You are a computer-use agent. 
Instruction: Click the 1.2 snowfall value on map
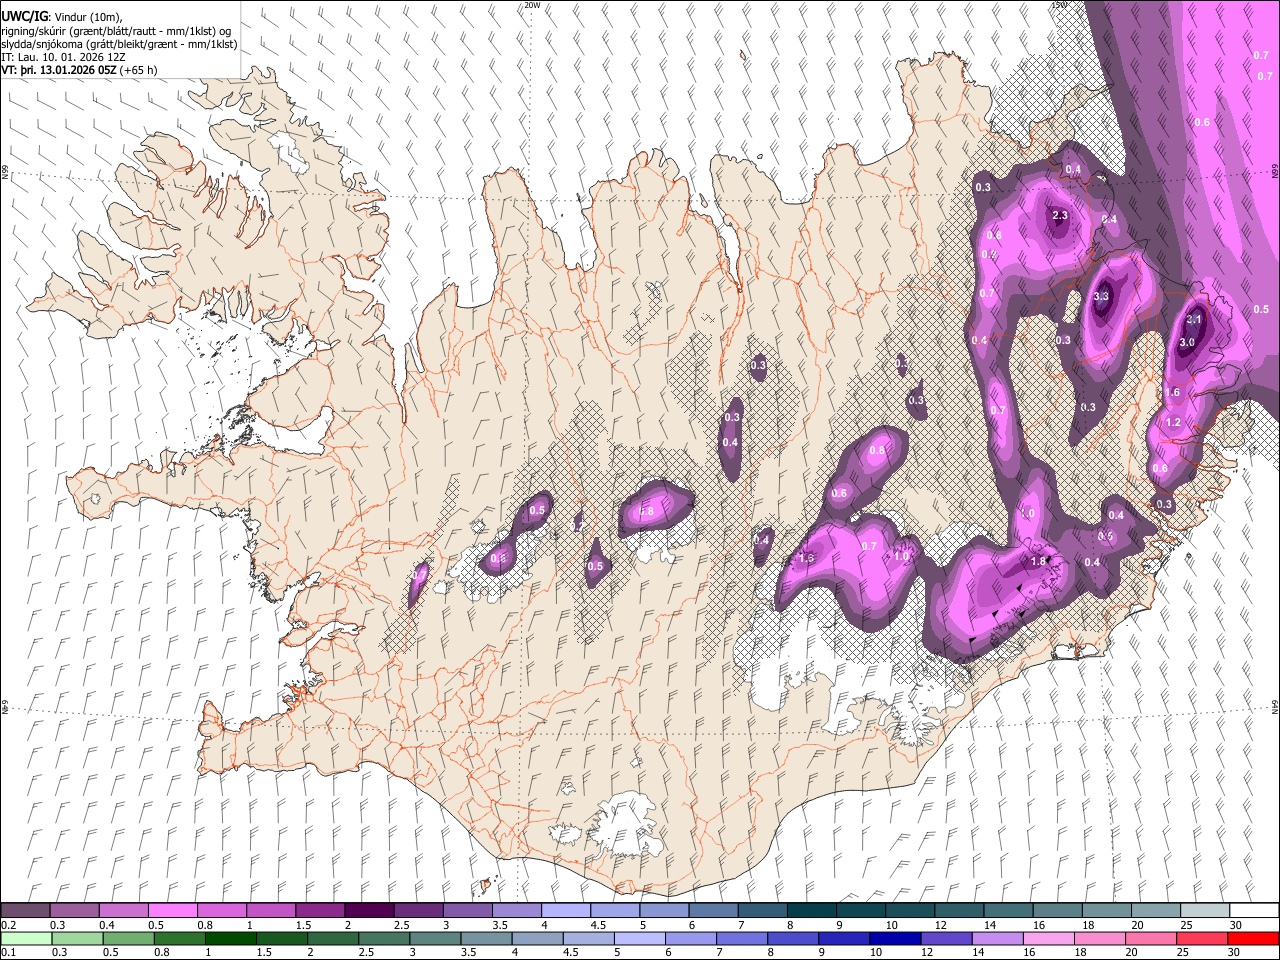1173,423
